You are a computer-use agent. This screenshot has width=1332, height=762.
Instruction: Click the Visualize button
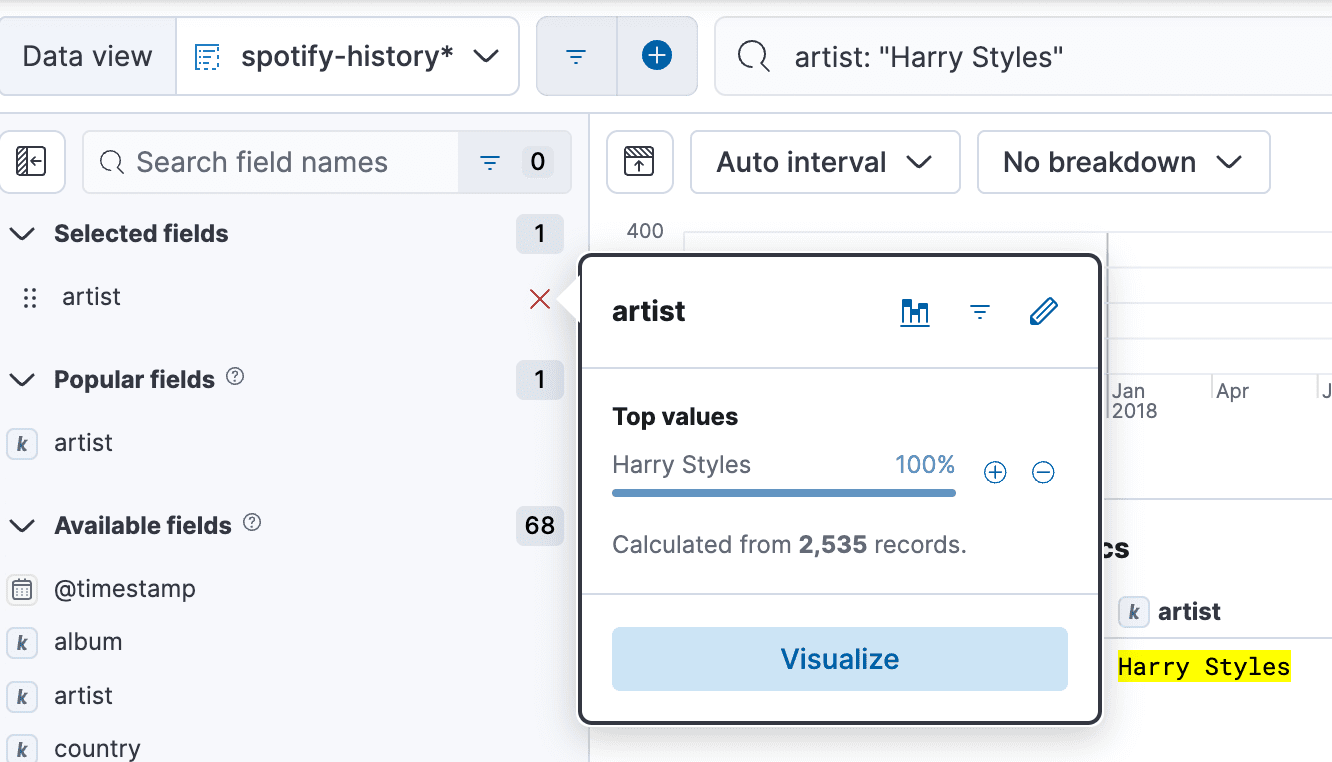pyautogui.click(x=839, y=659)
